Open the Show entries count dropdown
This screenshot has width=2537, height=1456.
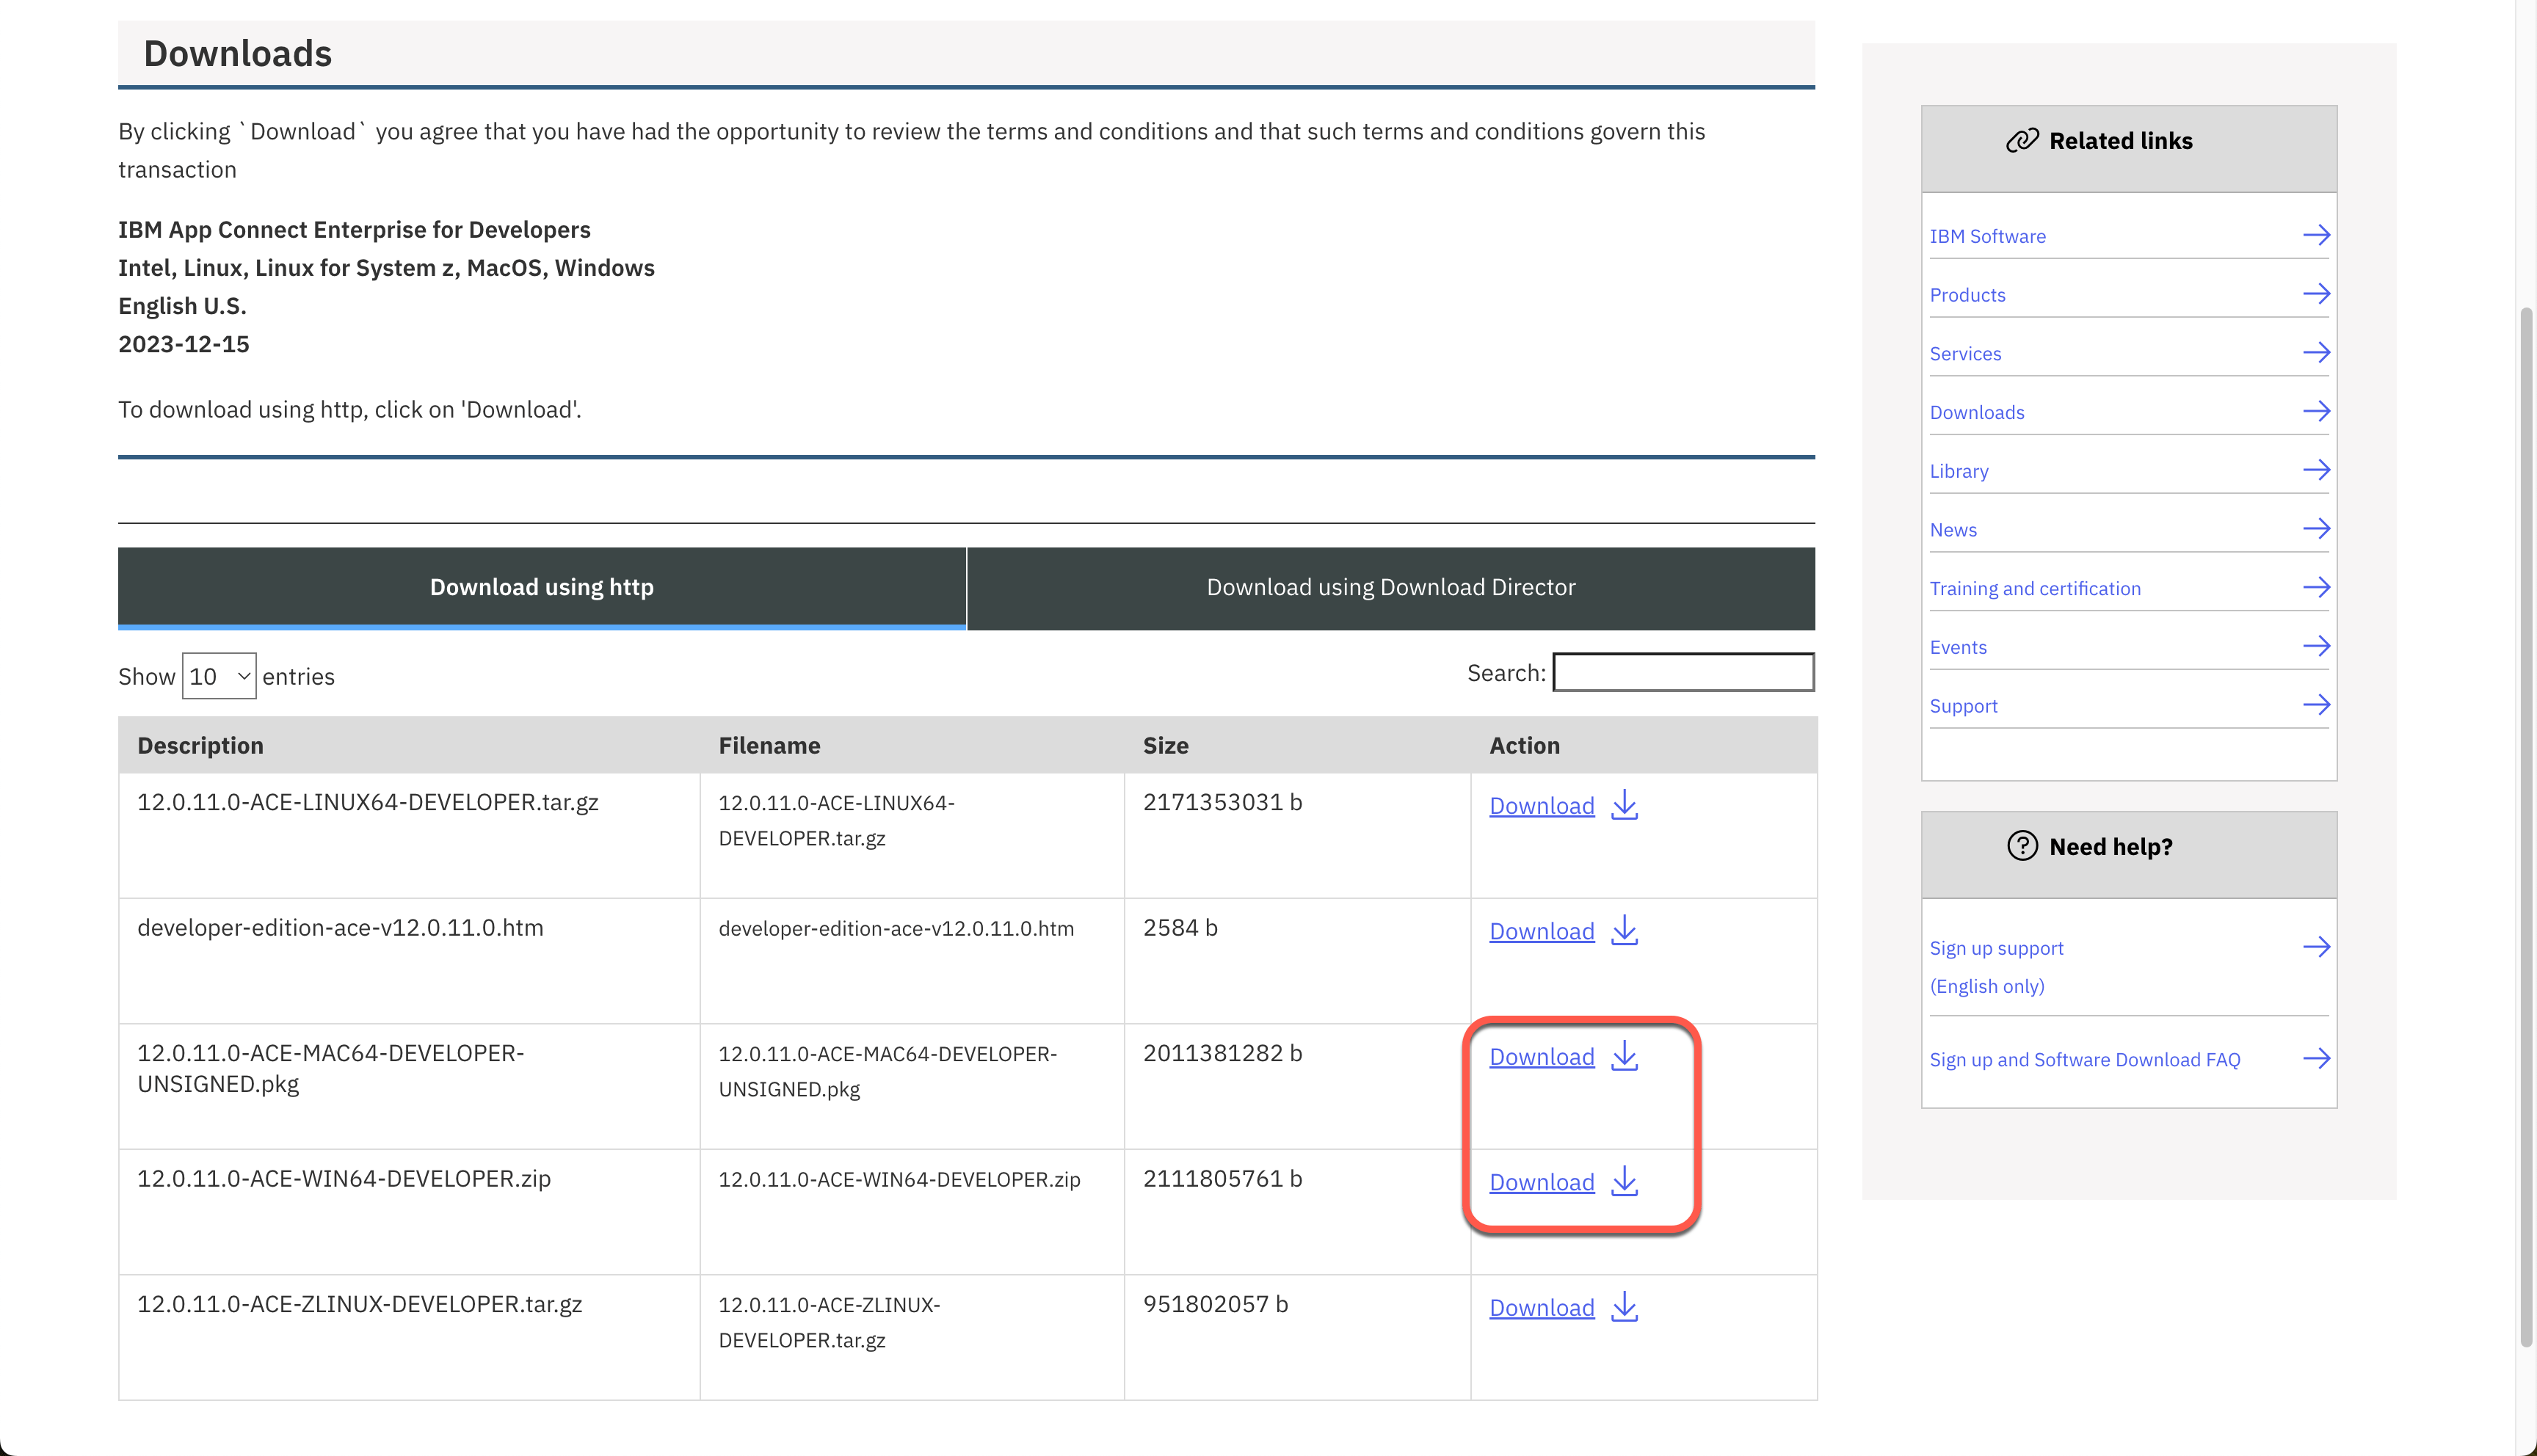(218, 676)
